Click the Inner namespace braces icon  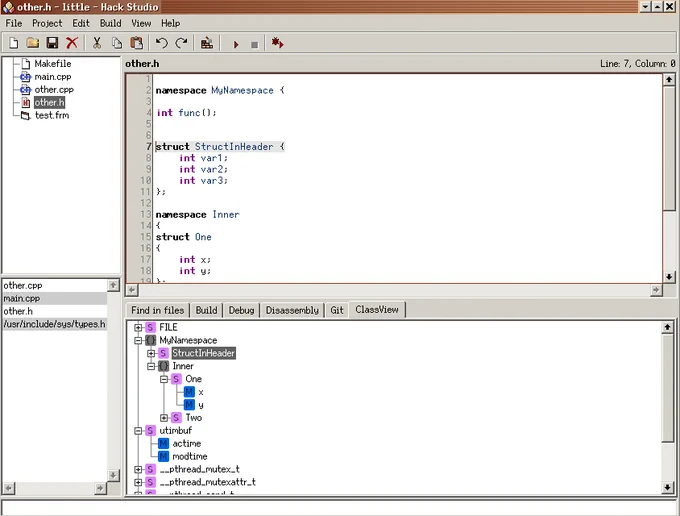click(163, 366)
